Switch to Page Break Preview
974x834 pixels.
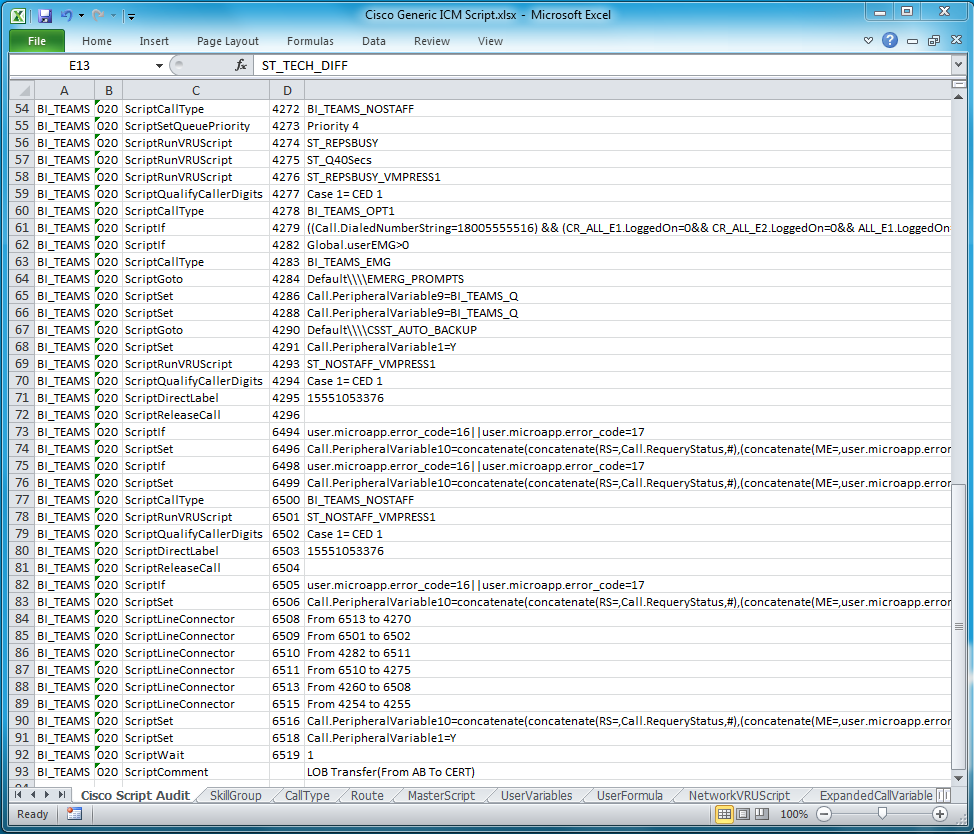pos(762,814)
